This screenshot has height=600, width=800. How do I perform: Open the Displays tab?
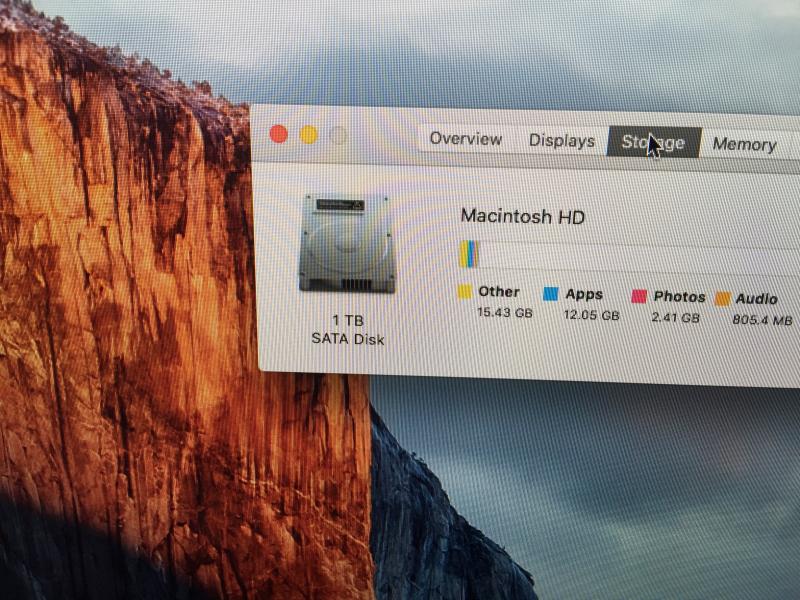[562, 140]
